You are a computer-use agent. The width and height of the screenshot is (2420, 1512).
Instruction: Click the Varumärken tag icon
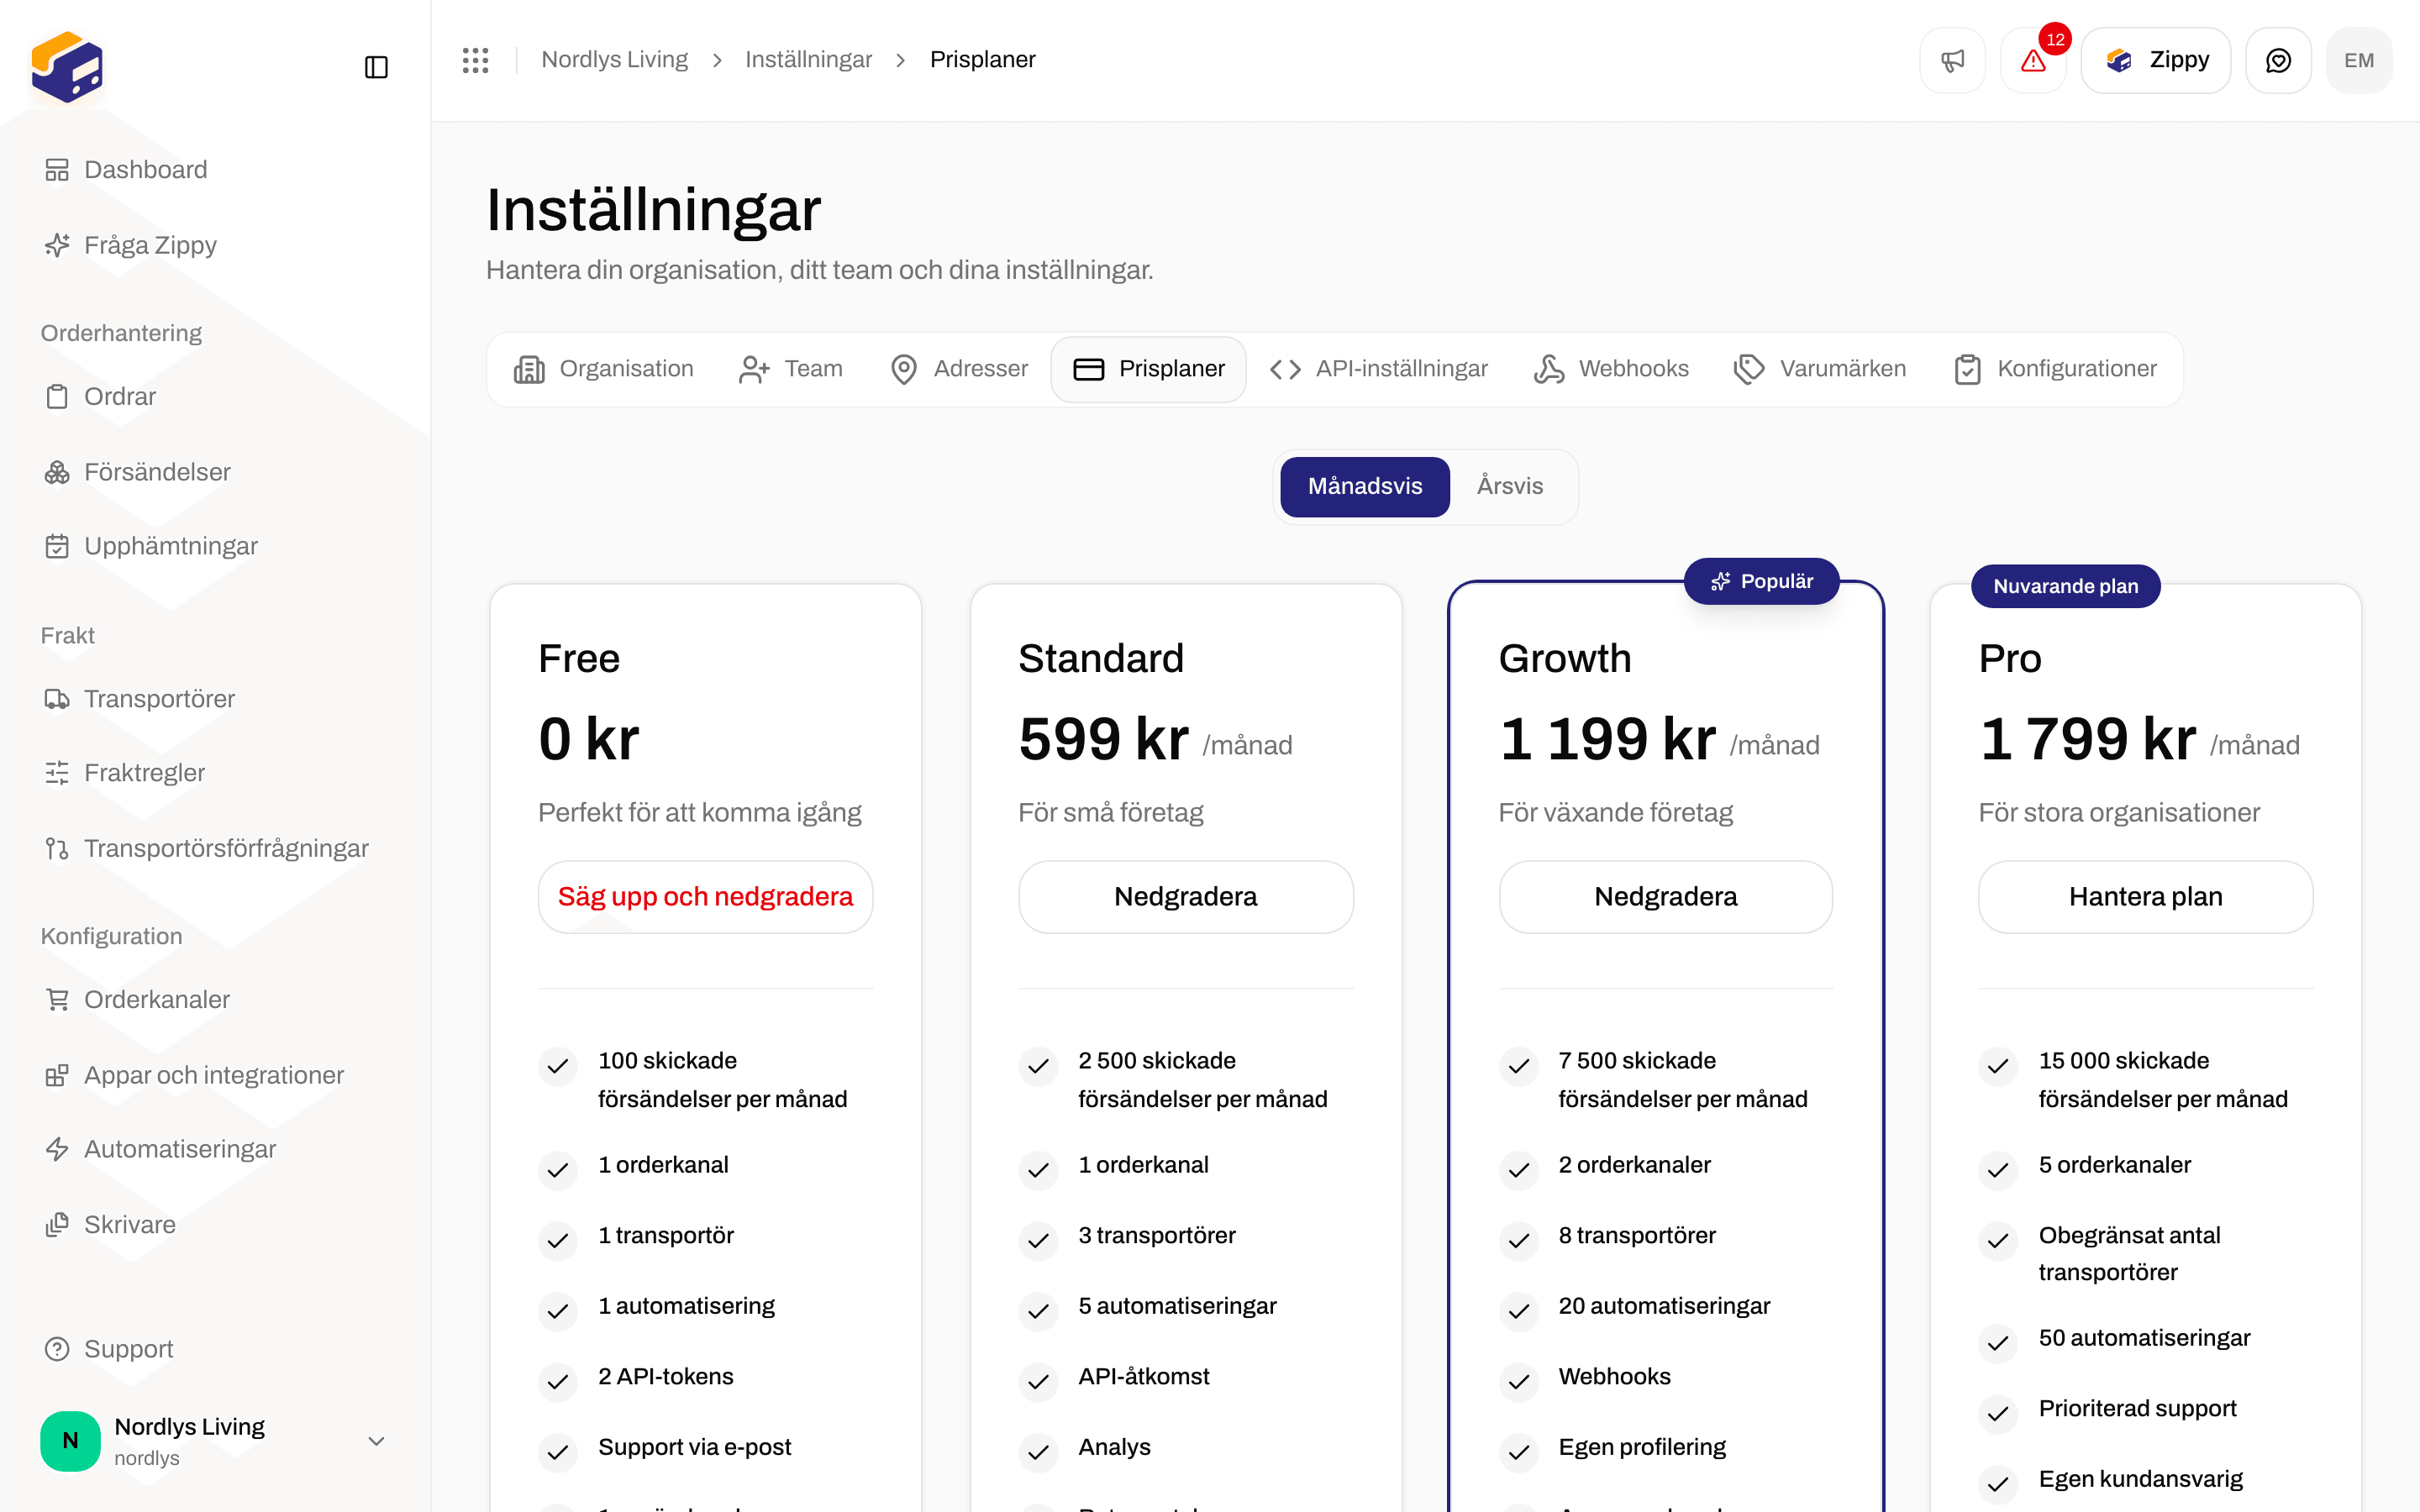pos(1749,369)
